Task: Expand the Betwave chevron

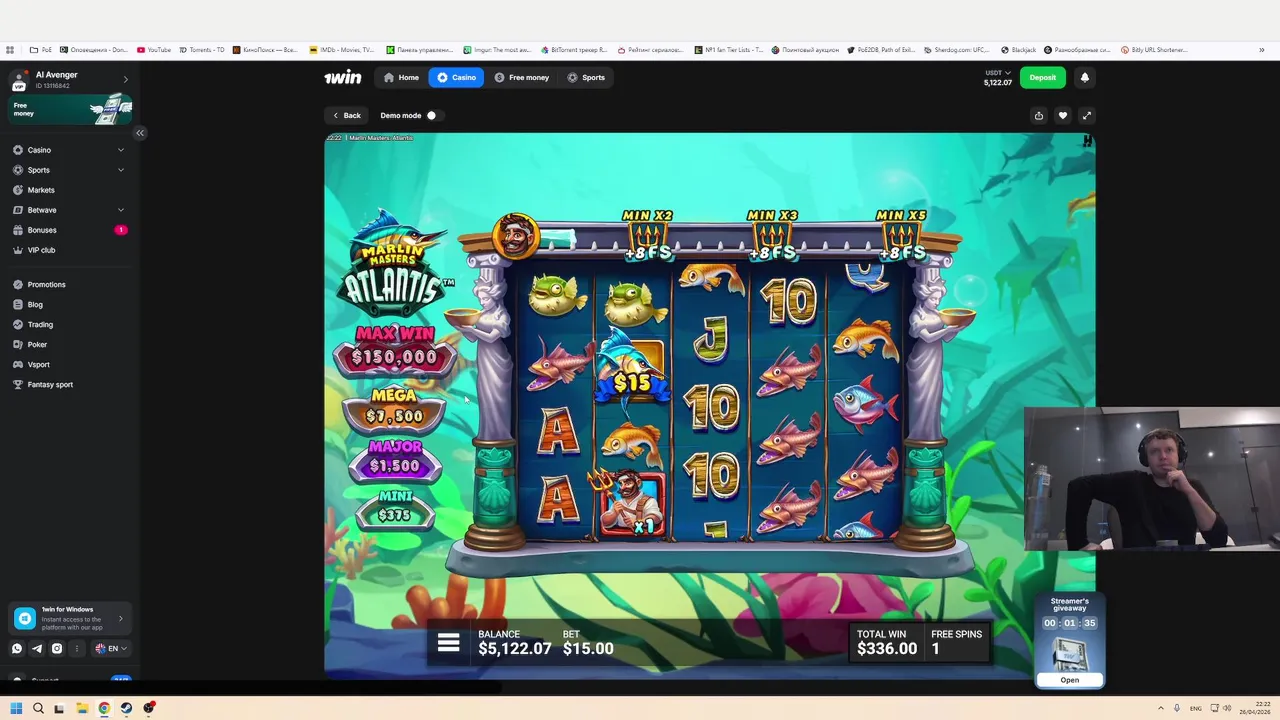Action: click(121, 210)
